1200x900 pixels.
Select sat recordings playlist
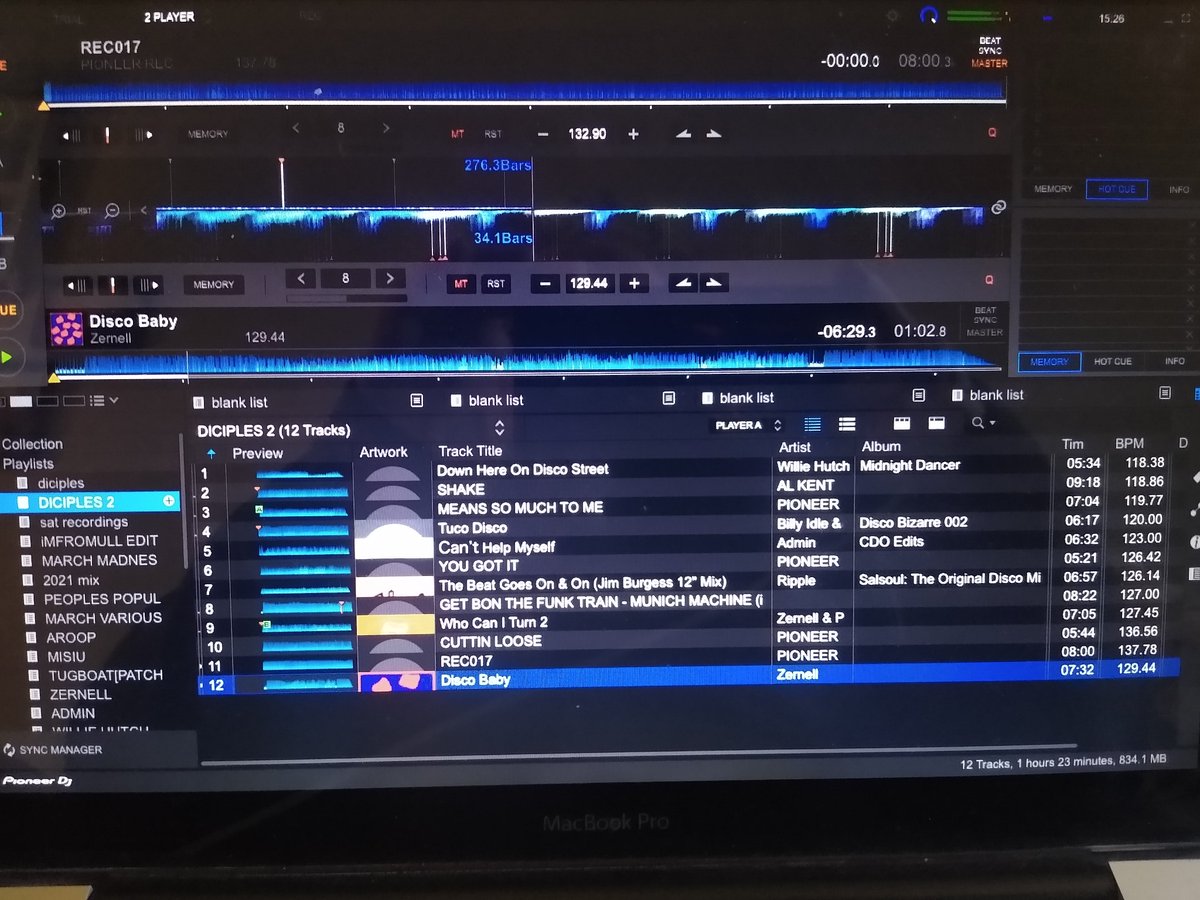84,522
